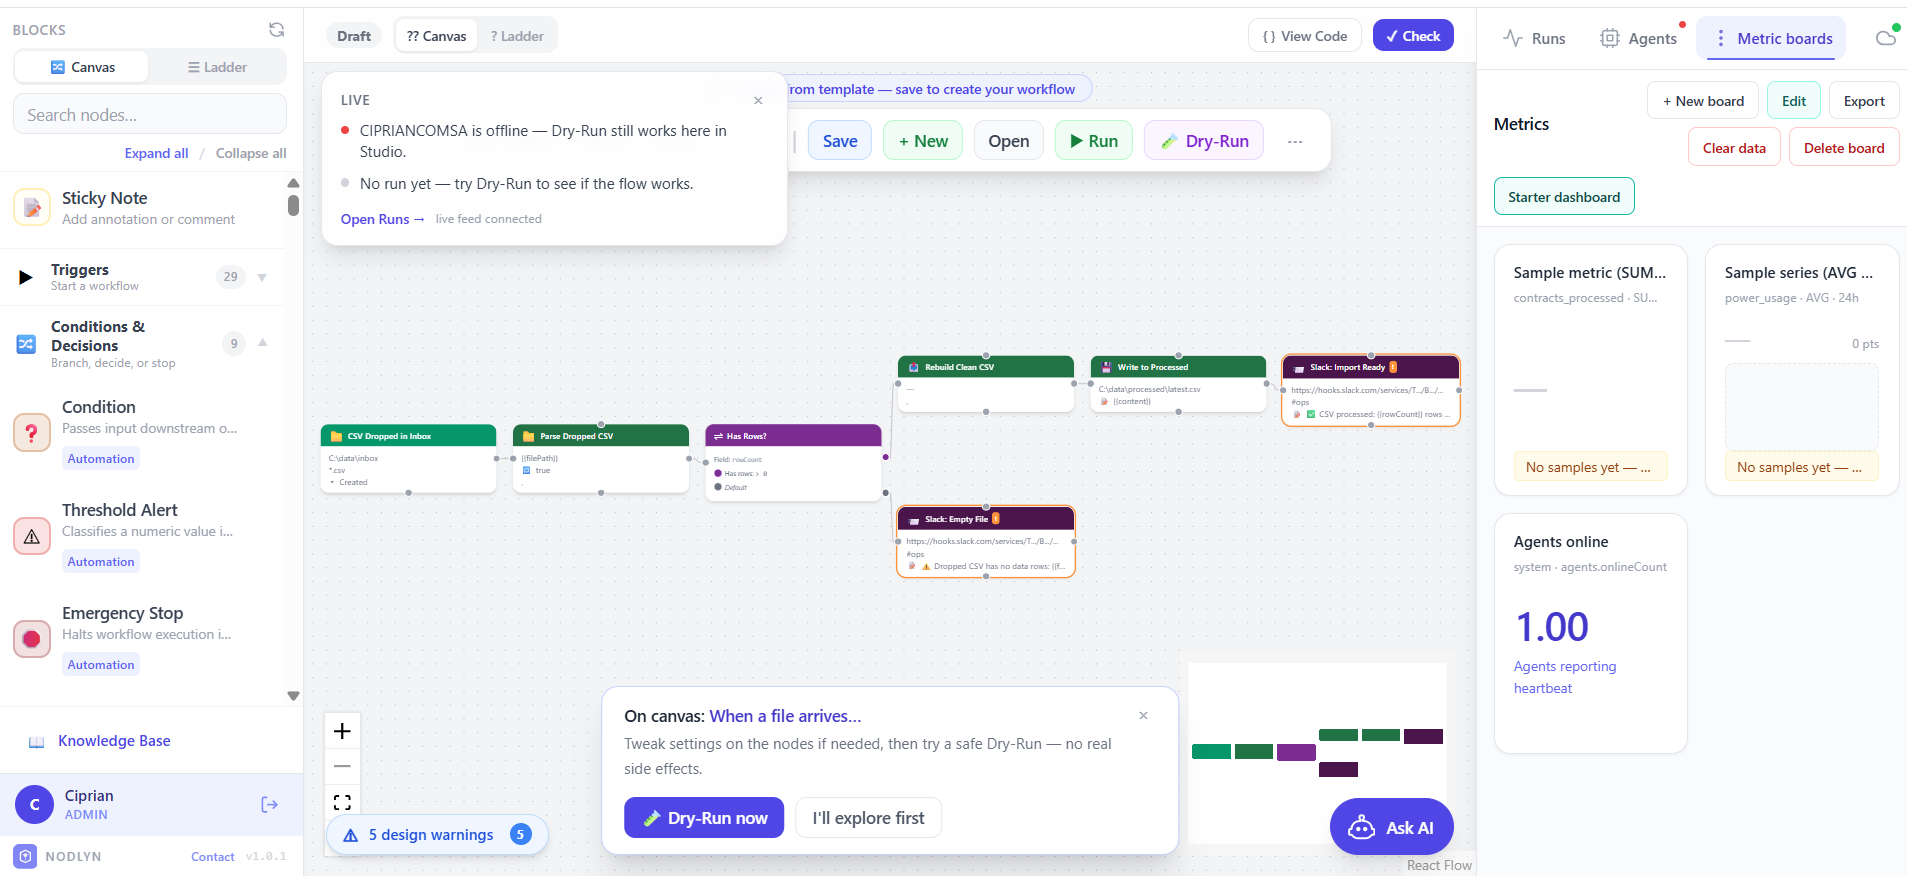Click the logout icon next to Ciprian
This screenshot has height=876, width=1907.
point(269,804)
